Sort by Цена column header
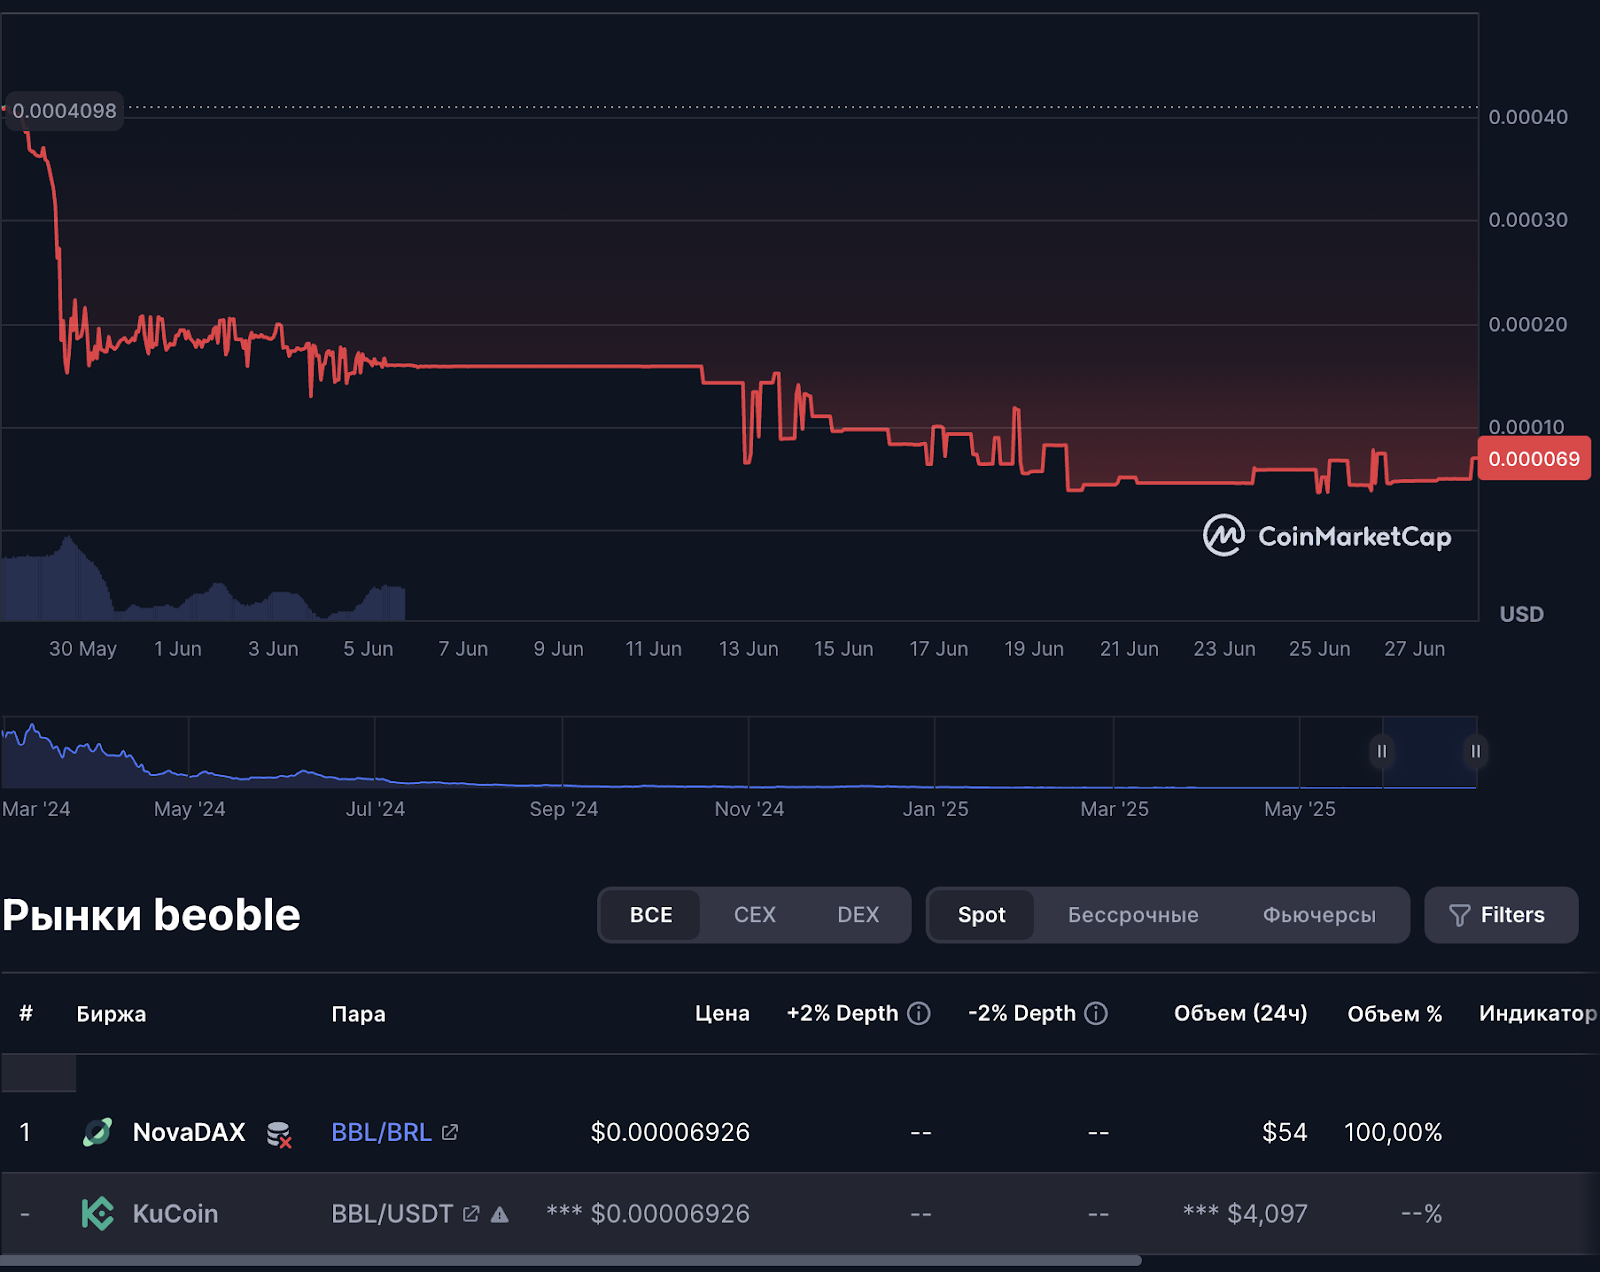Screen dimensions: 1600x1272 point(722,1013)
